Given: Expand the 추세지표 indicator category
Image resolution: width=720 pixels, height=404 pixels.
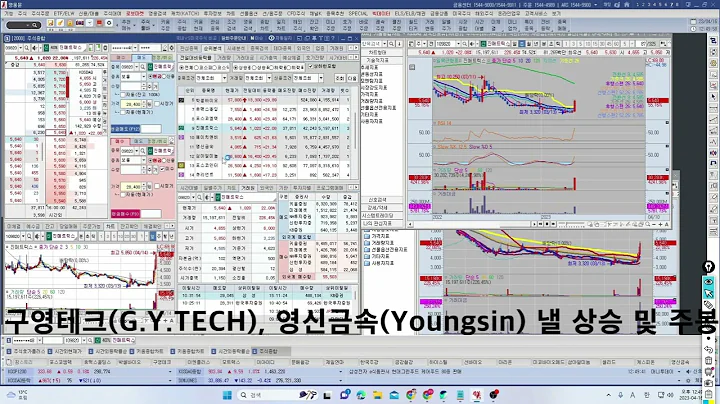Looking at the screenshot, I should tap(371, 67).
